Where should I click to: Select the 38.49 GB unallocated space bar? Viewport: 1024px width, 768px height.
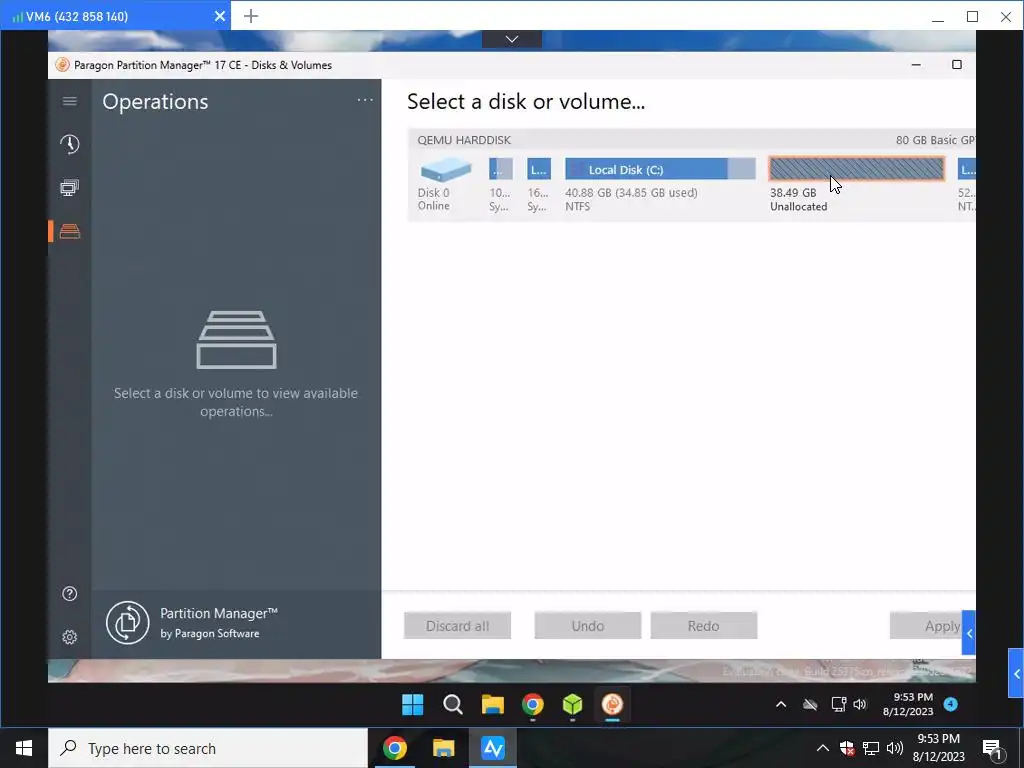856,169
